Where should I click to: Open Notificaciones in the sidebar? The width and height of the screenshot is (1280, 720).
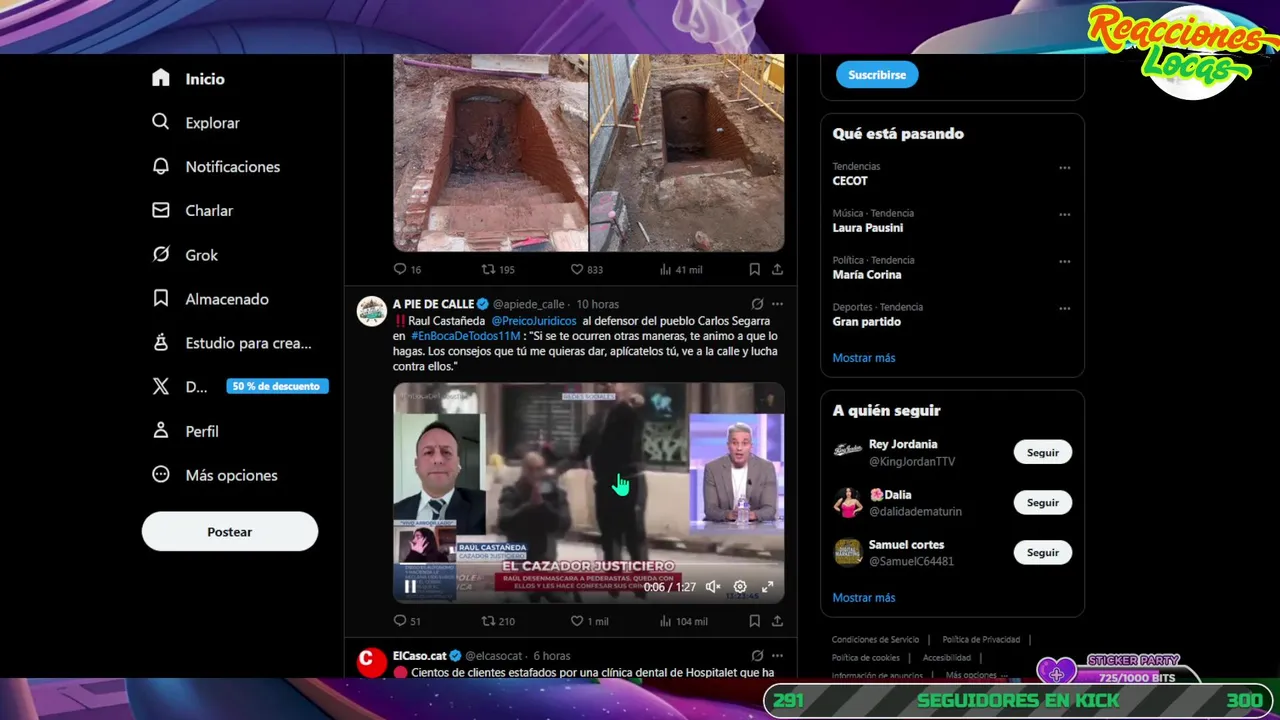(216, 167)
